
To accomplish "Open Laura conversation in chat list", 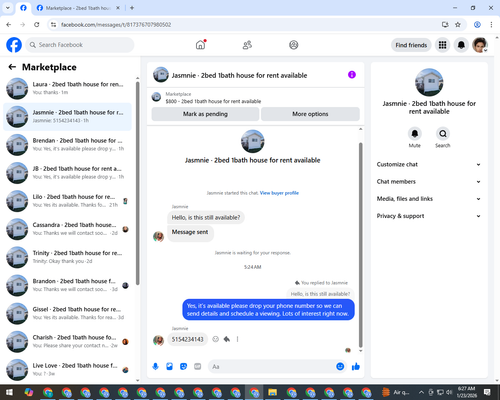I will tap(68, 88).
